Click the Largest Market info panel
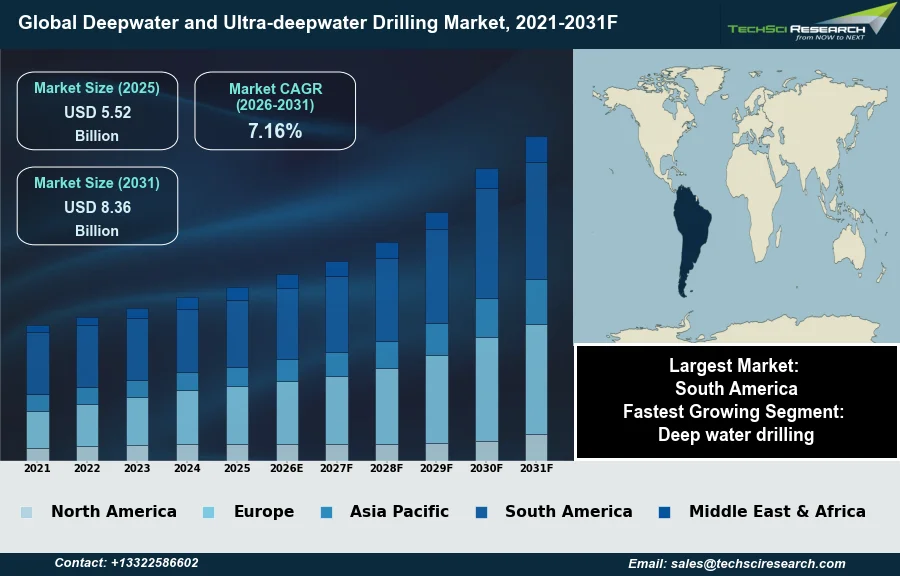 (x=736, y=400)
